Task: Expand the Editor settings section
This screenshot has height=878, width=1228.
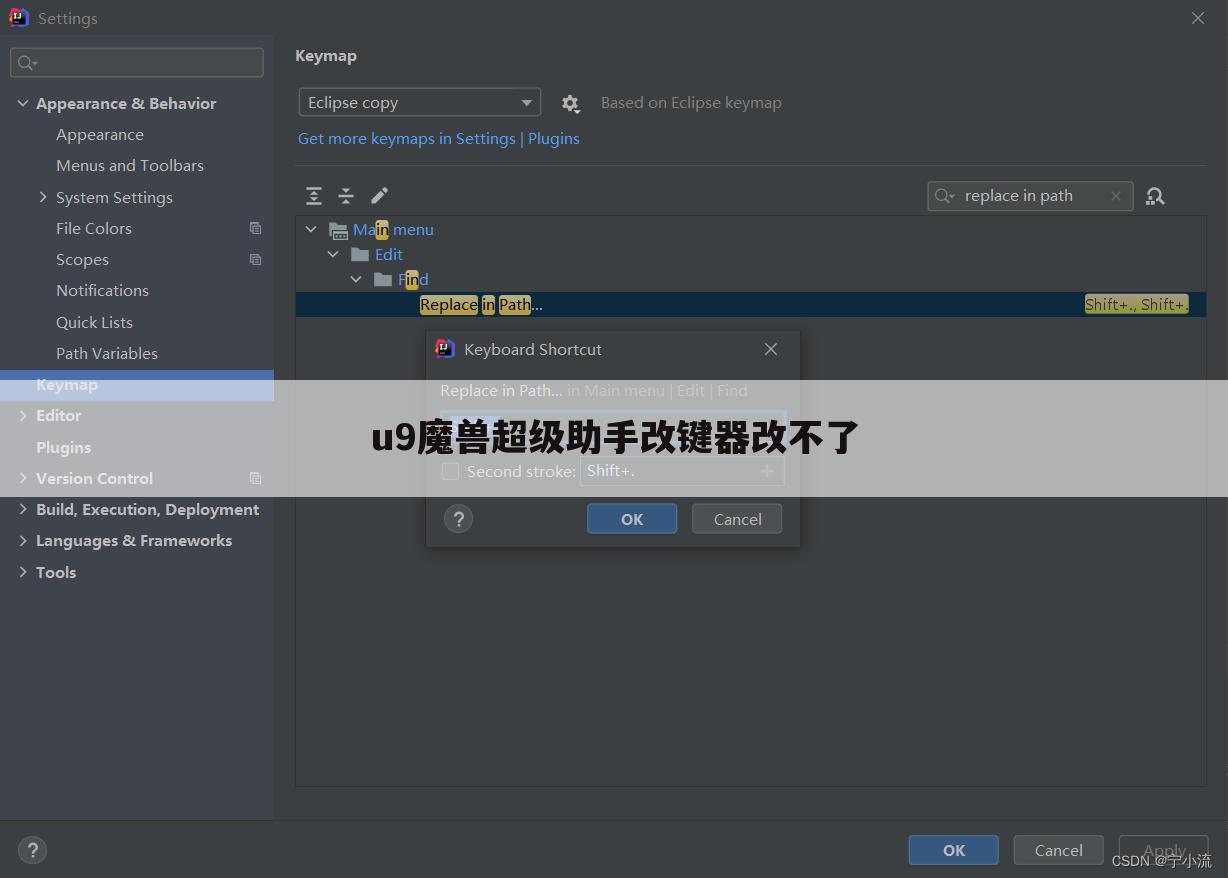Action: pyautogui.click(x=22, y=415)
